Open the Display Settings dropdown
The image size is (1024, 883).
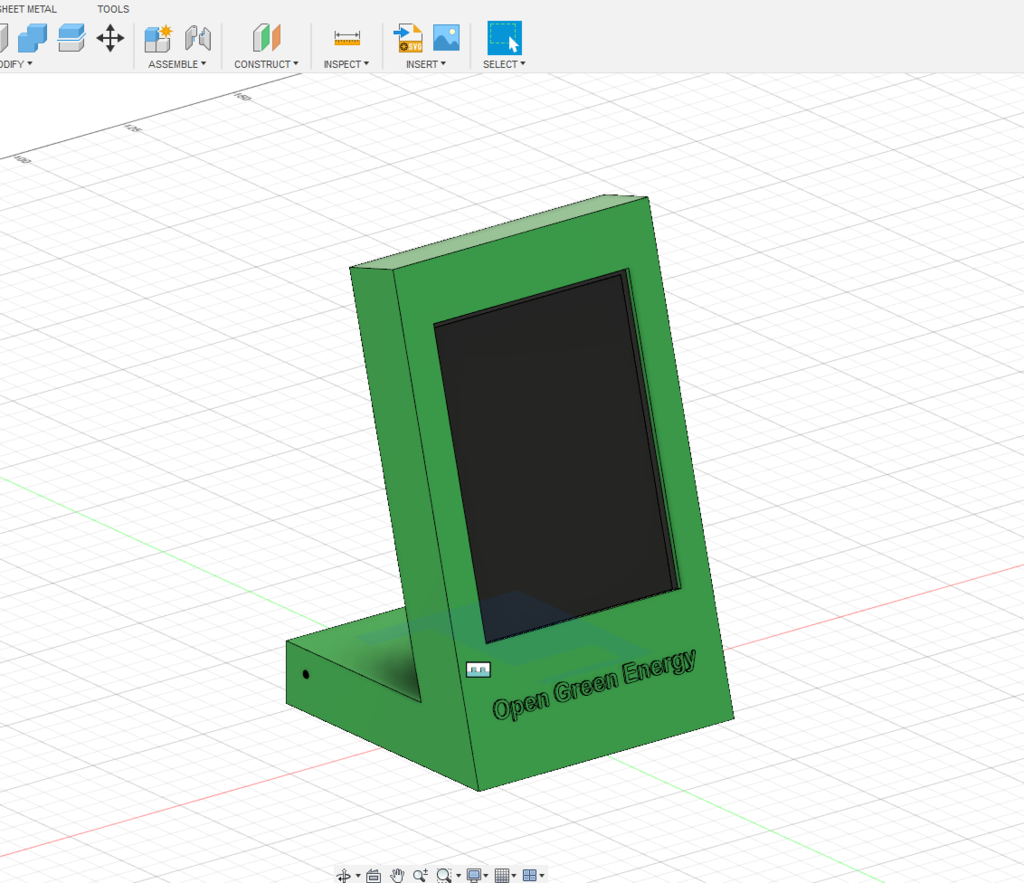coord(476,875)
